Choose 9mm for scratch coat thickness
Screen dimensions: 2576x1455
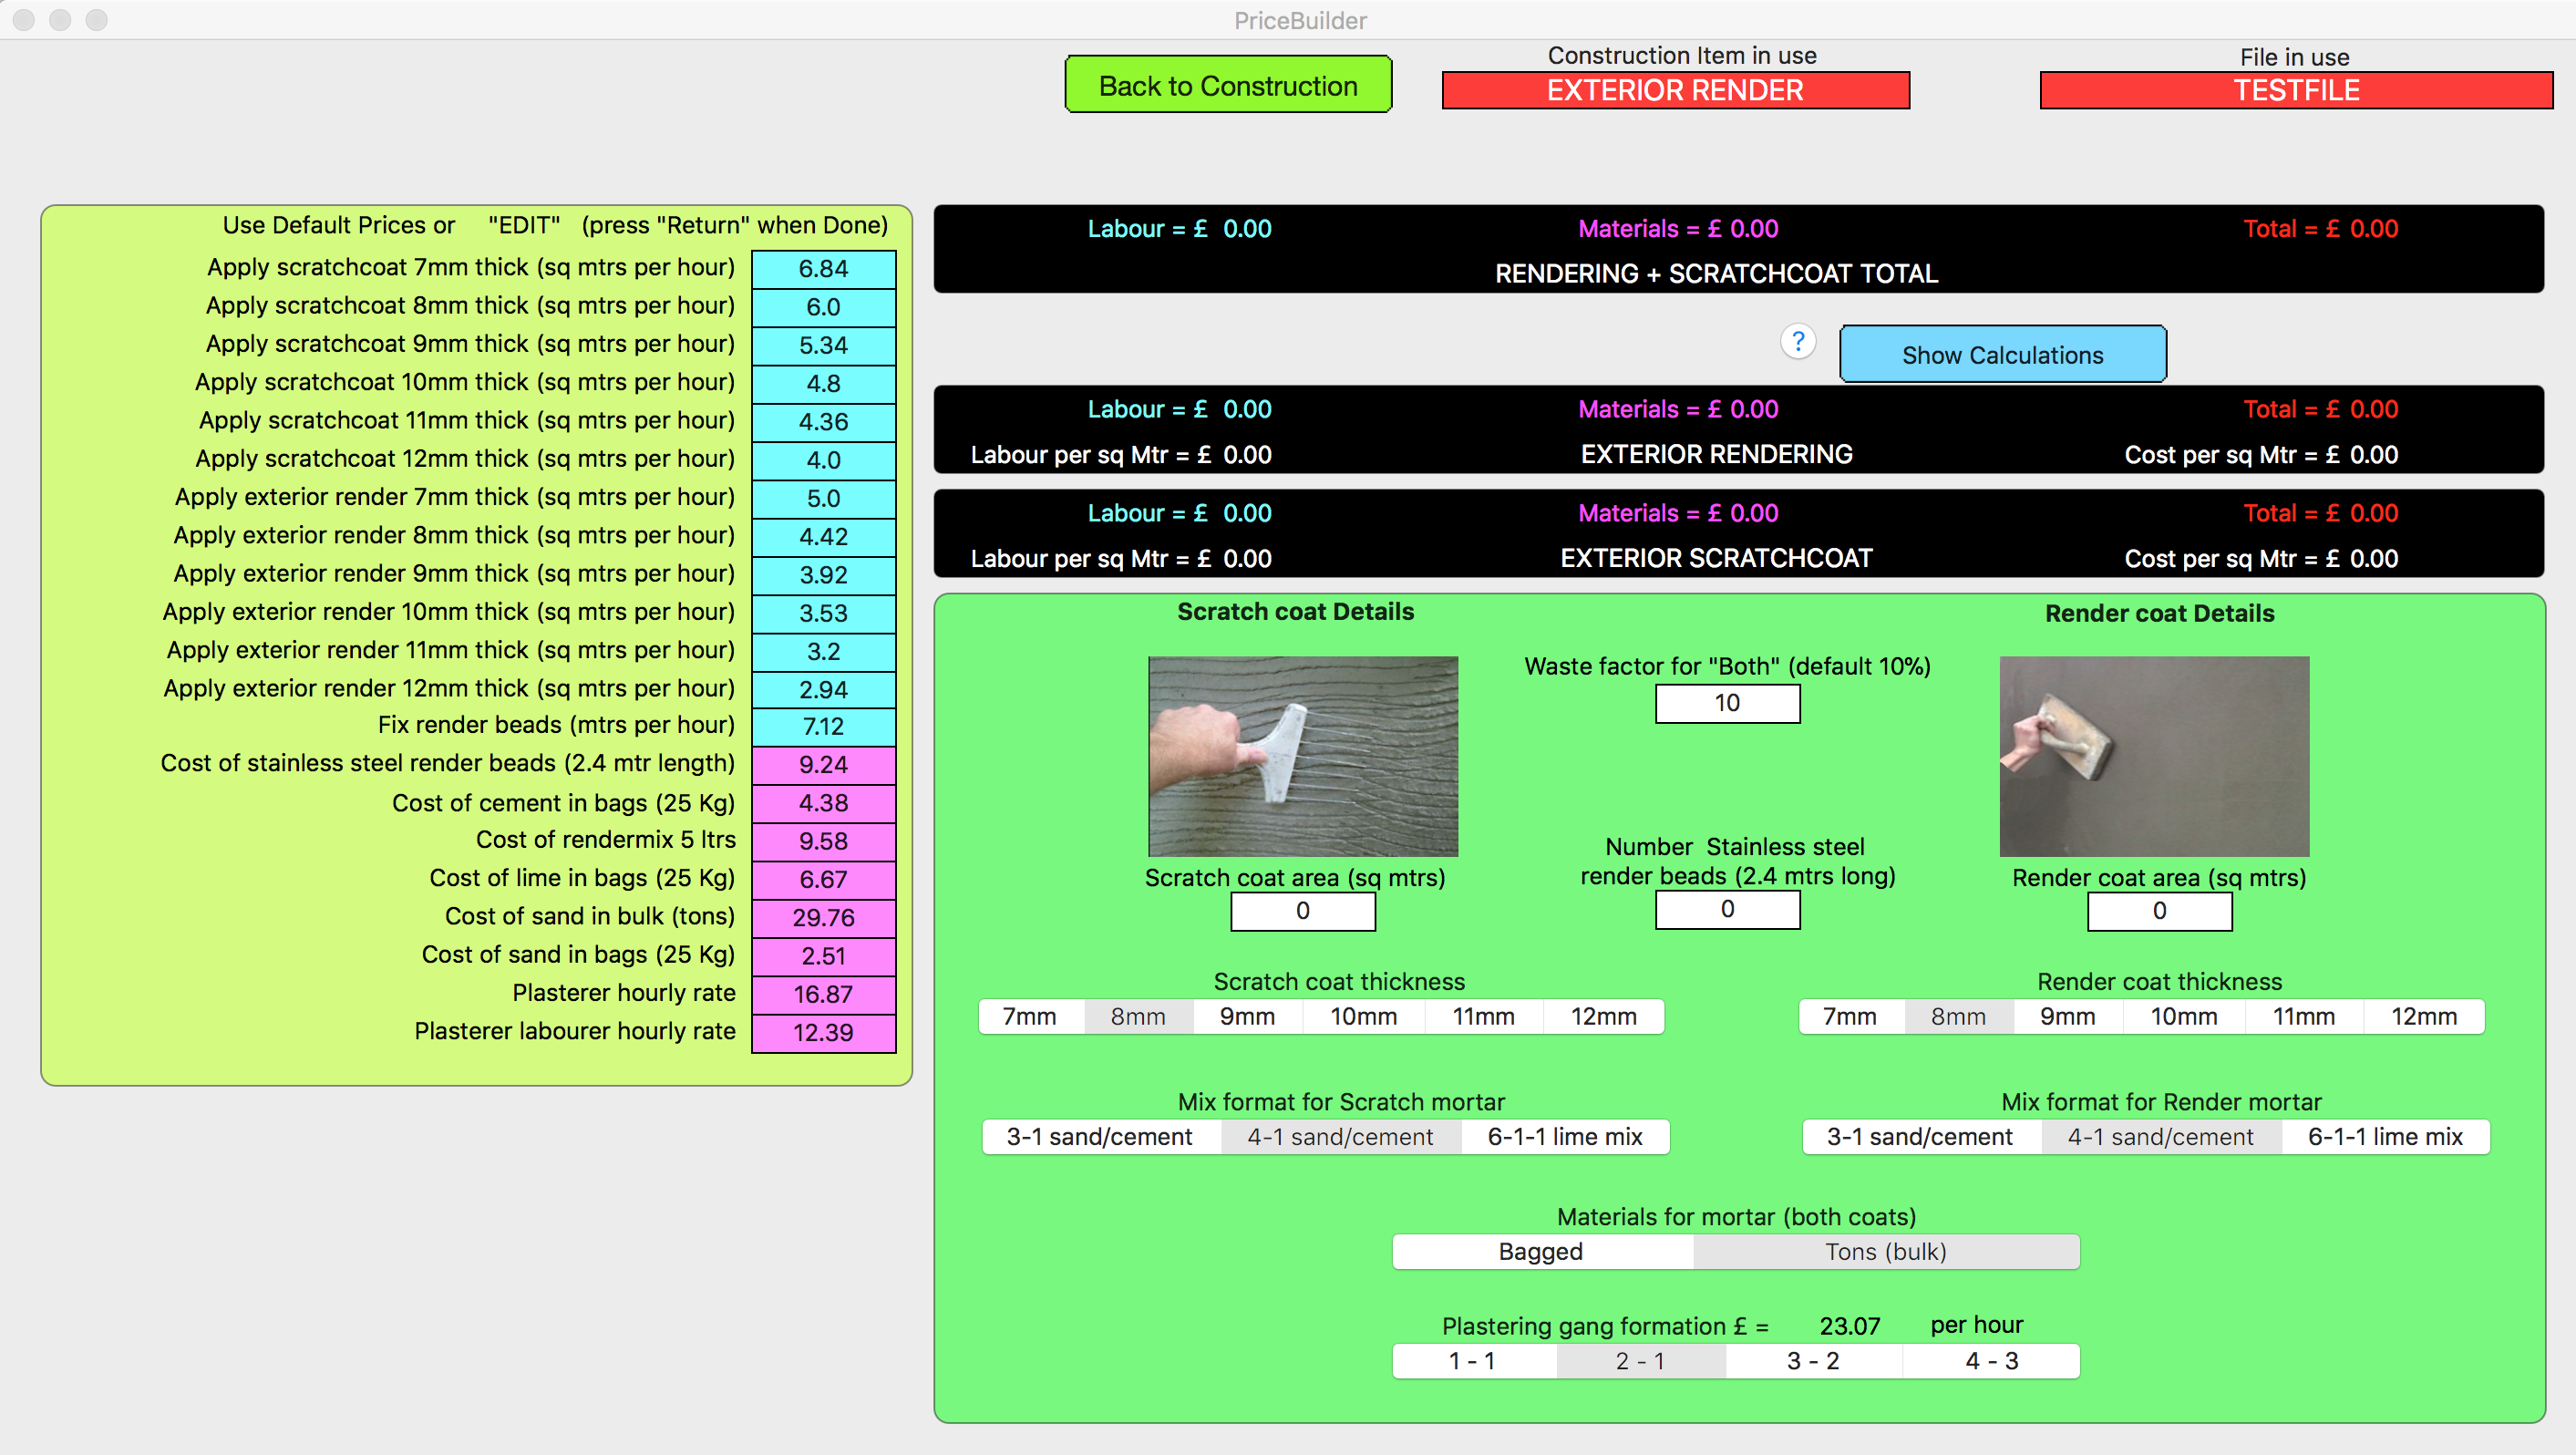click(x=1248, y=1016)
